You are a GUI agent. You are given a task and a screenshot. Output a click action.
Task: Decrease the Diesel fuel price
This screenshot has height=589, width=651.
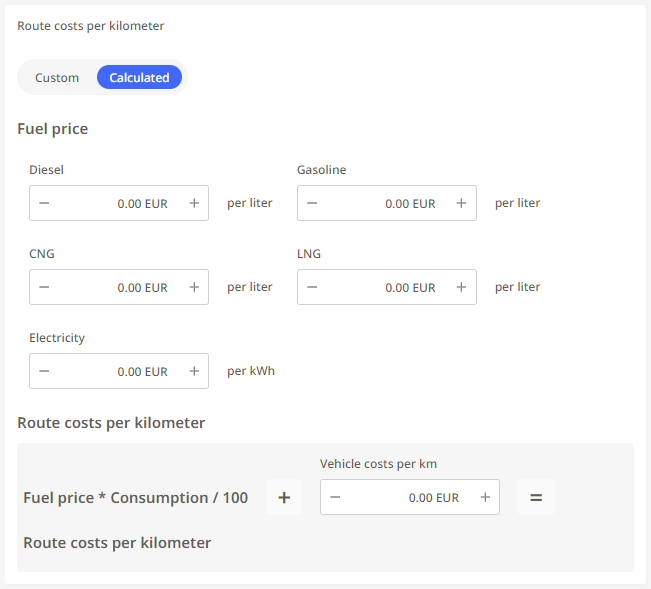point(44,203)
